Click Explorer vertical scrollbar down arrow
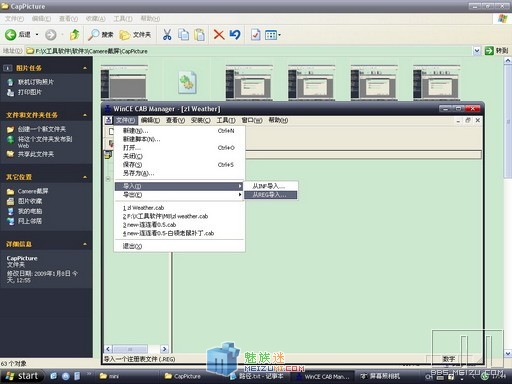512x384 pixels. coord(508,353)
